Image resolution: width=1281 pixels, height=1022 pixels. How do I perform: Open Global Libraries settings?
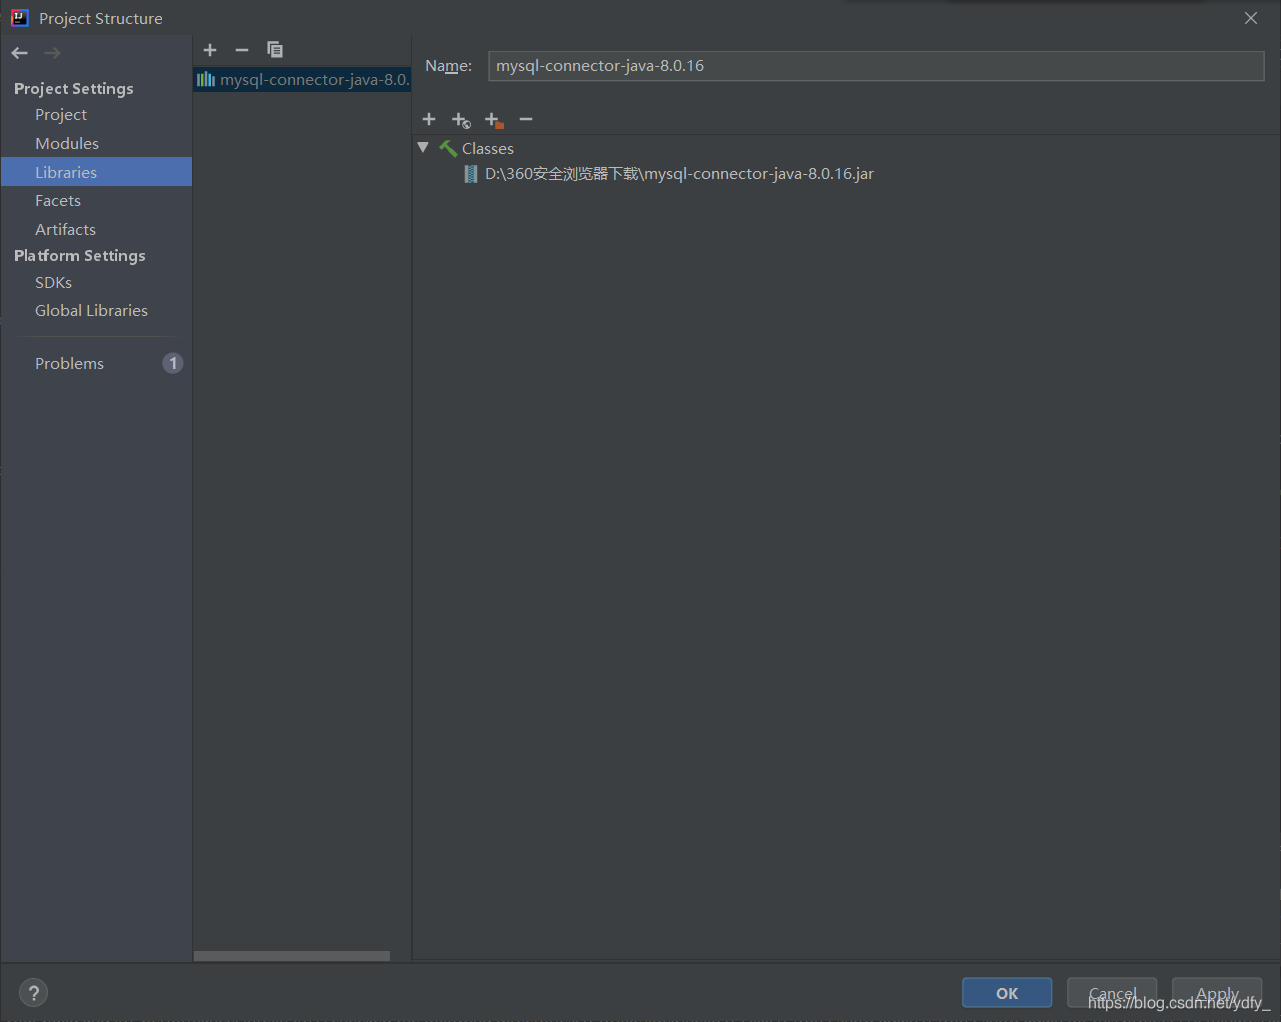(x=92, y=311)
